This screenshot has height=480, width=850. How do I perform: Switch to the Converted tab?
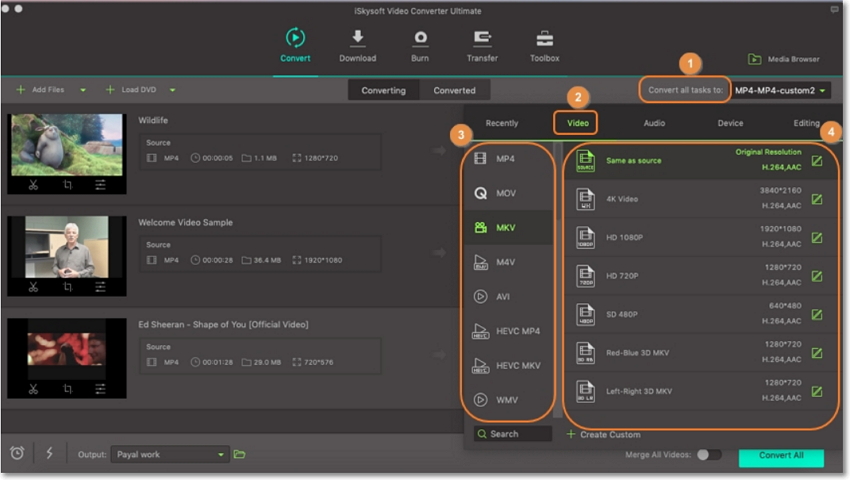[454, 90]
